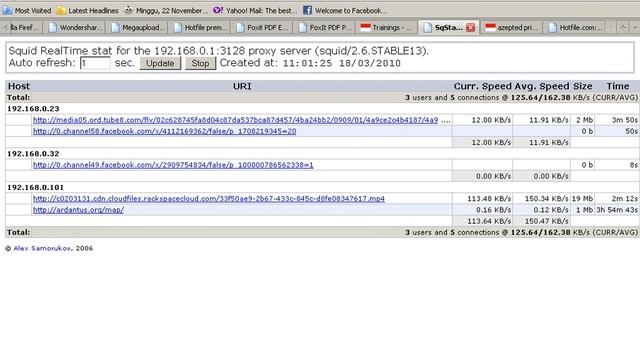Switch to the Wondershare tab
The height and width of the screenshot is (360, 640).
point(75,28)
